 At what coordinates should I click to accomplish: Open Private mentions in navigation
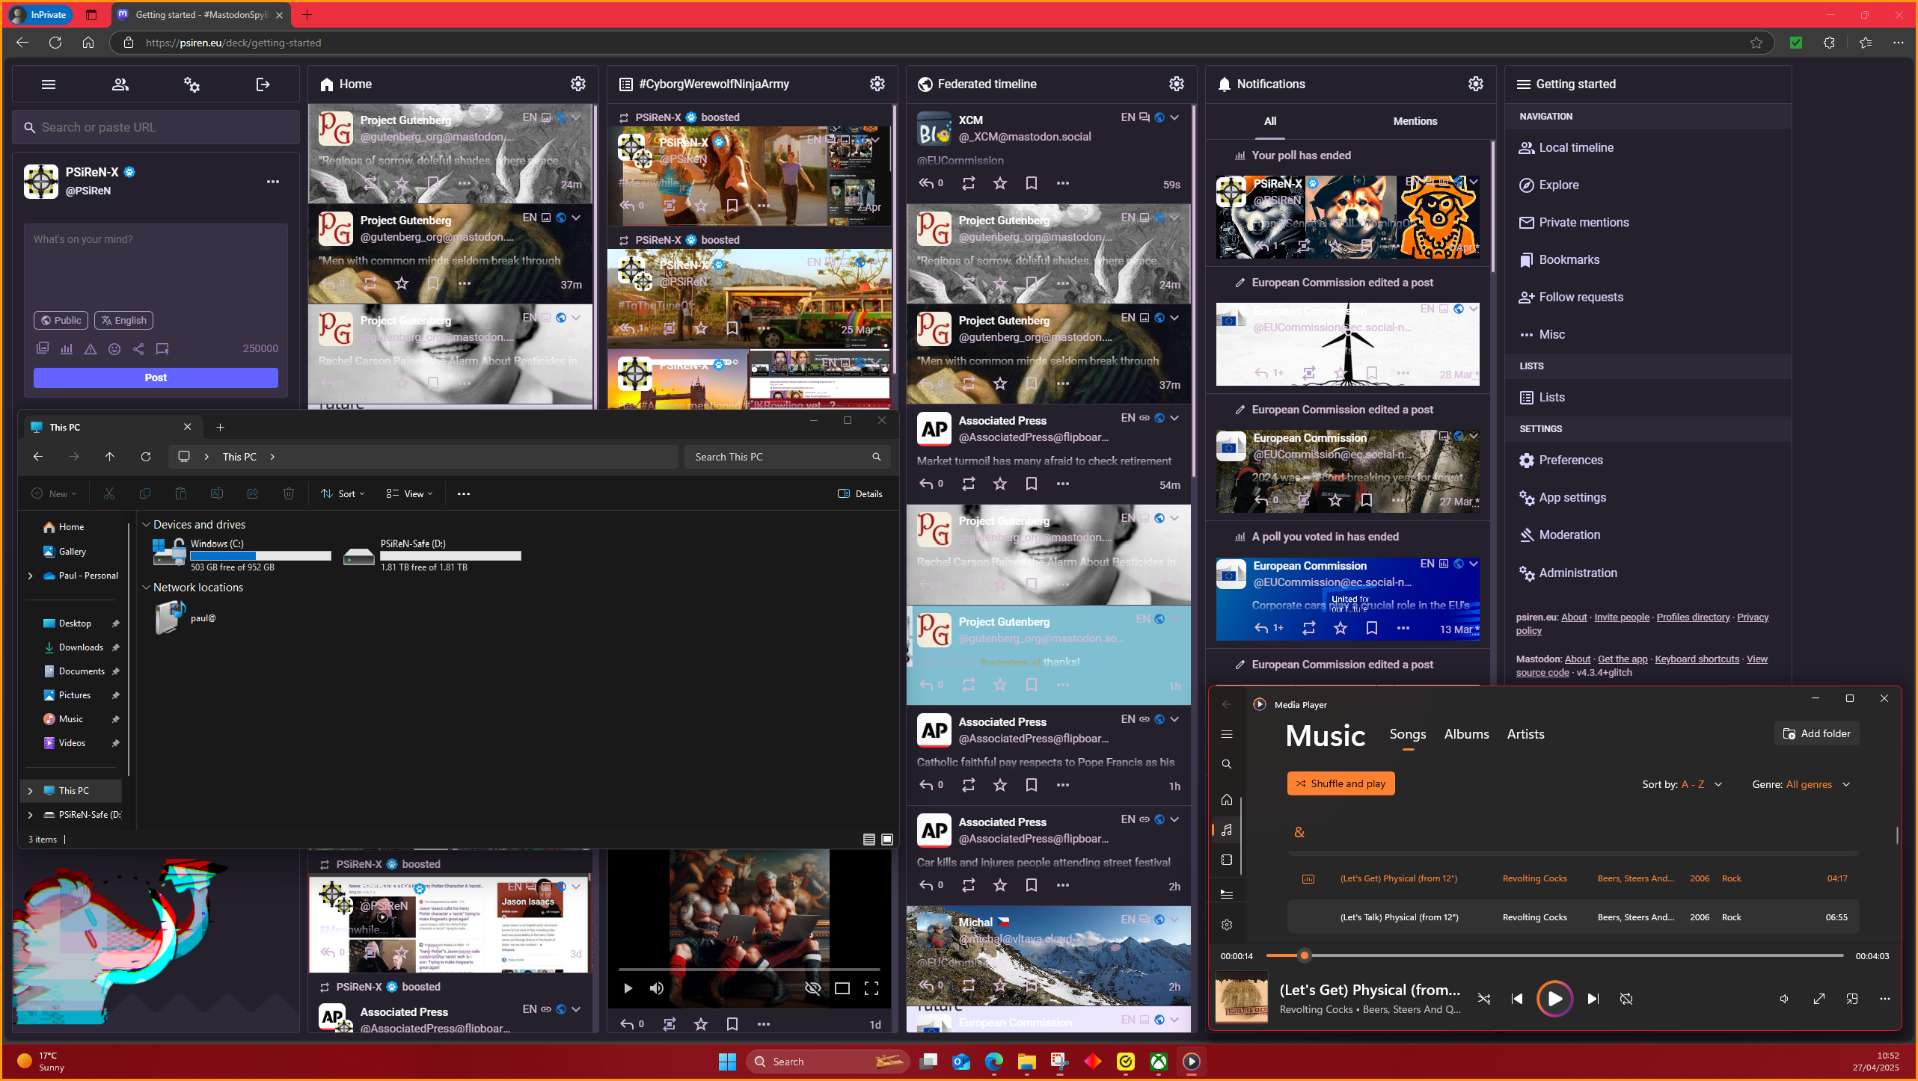pos(1583,223)
